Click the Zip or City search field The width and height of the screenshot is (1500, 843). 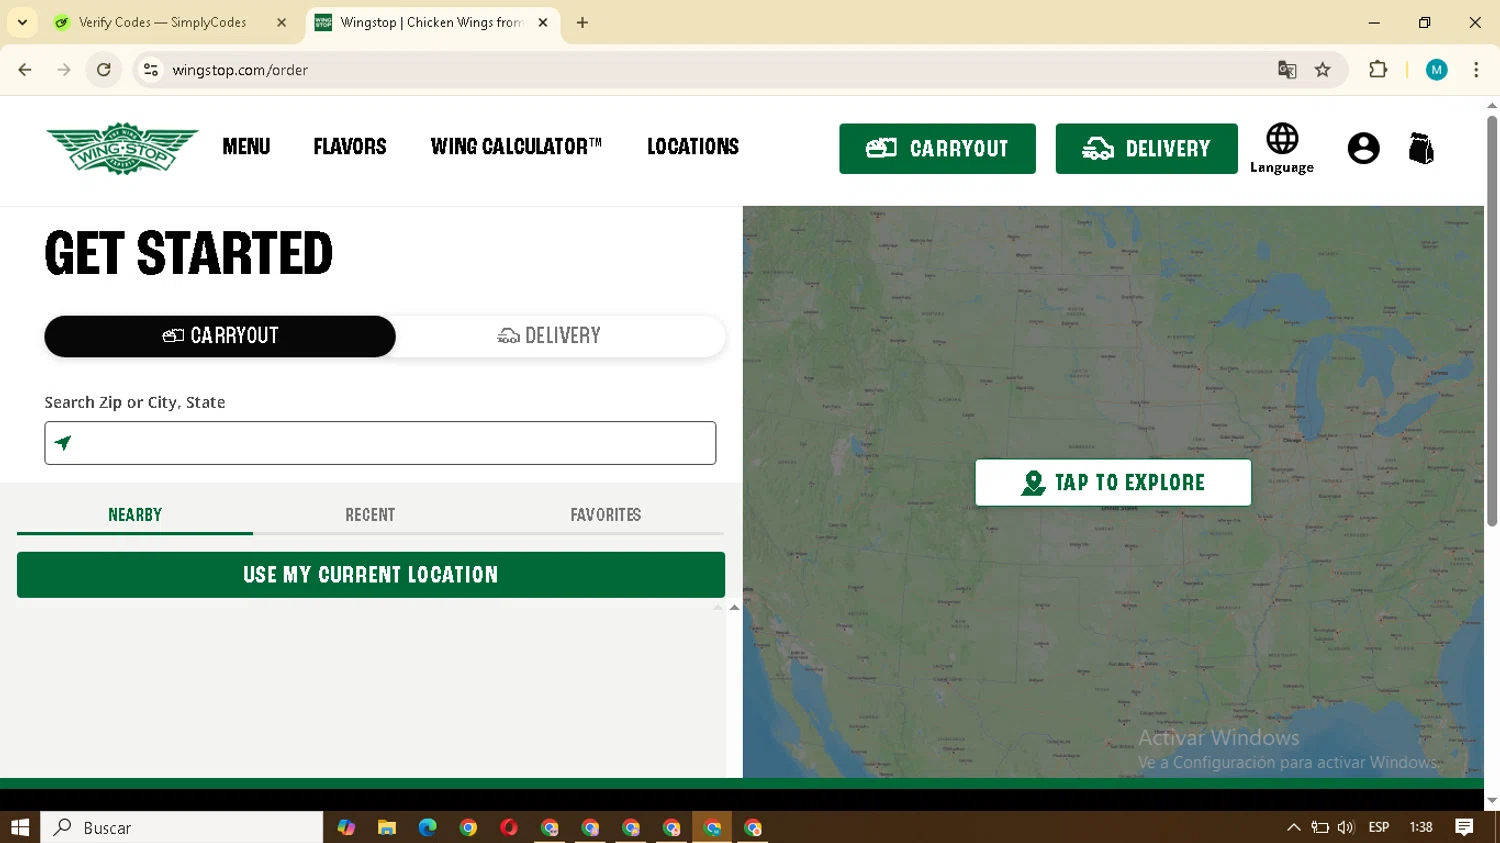(x=380, y=443)
